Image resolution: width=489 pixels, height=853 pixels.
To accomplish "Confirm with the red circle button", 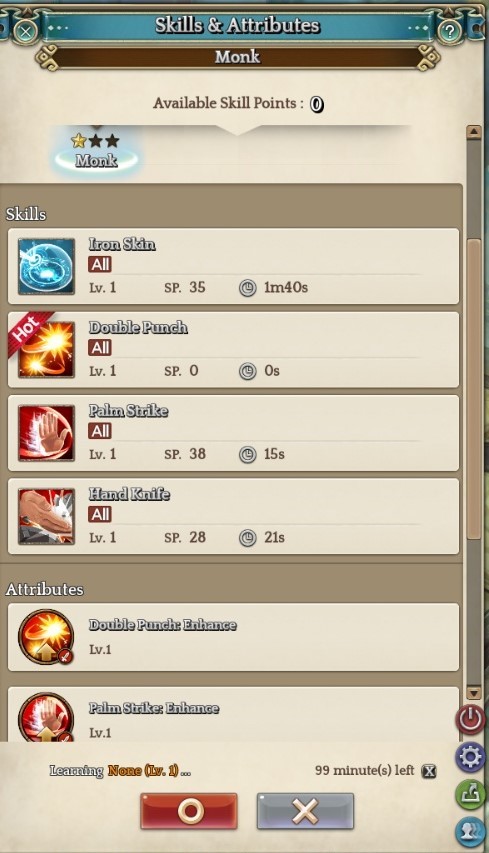I will [189, 811].
